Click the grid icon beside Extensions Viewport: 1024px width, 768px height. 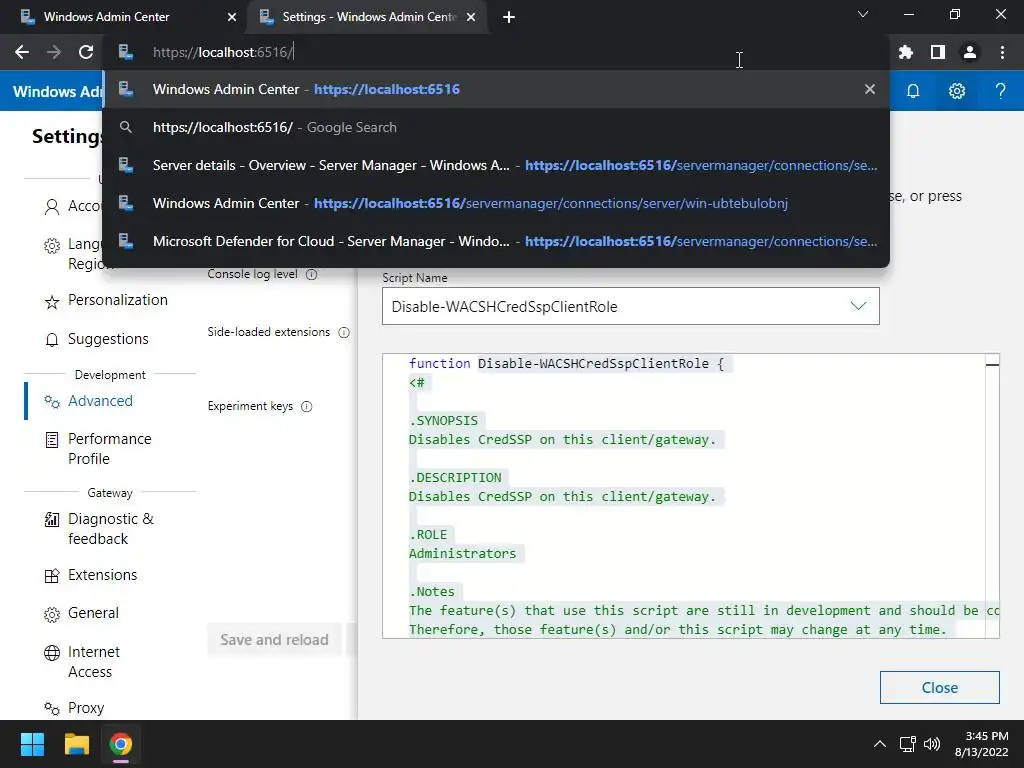point(52,576)
